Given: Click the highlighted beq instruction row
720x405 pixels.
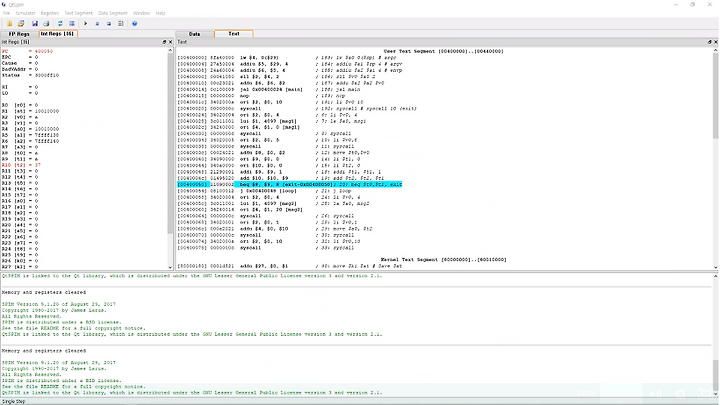Looking at the screenshot, I should pyautogui.click(x=289, y=184).
